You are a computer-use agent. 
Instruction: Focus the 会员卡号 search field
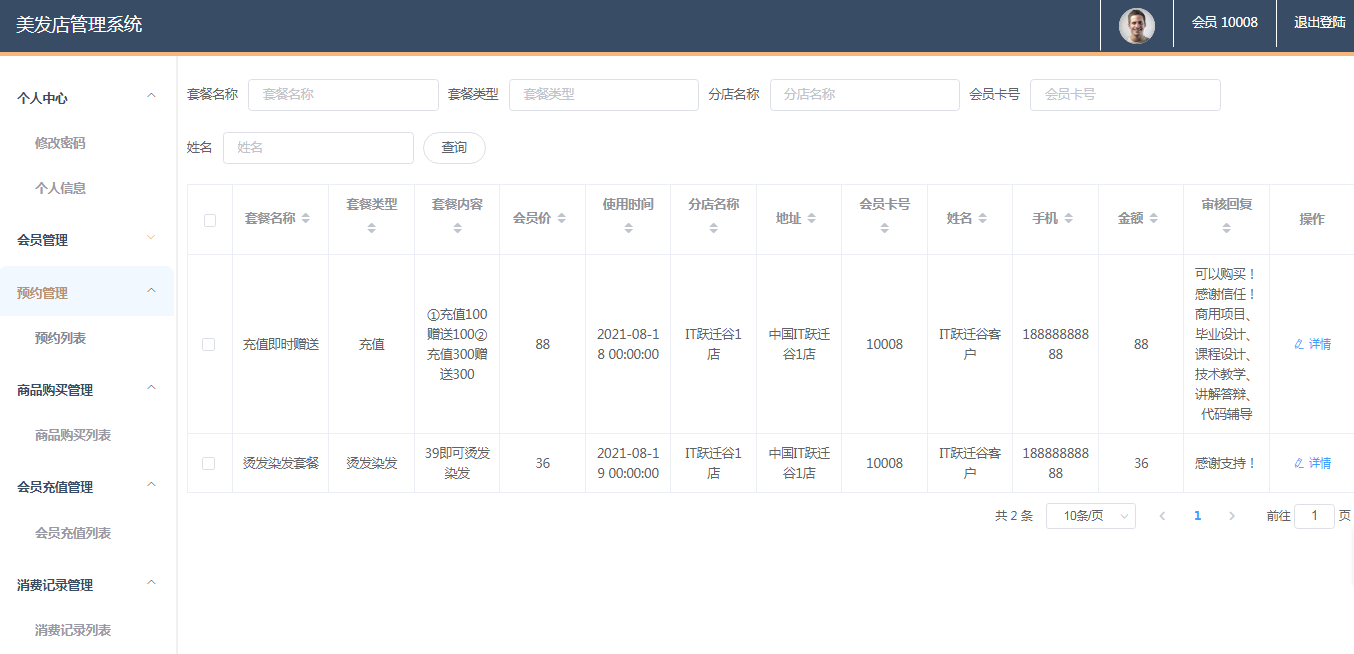click(1125, 95)
